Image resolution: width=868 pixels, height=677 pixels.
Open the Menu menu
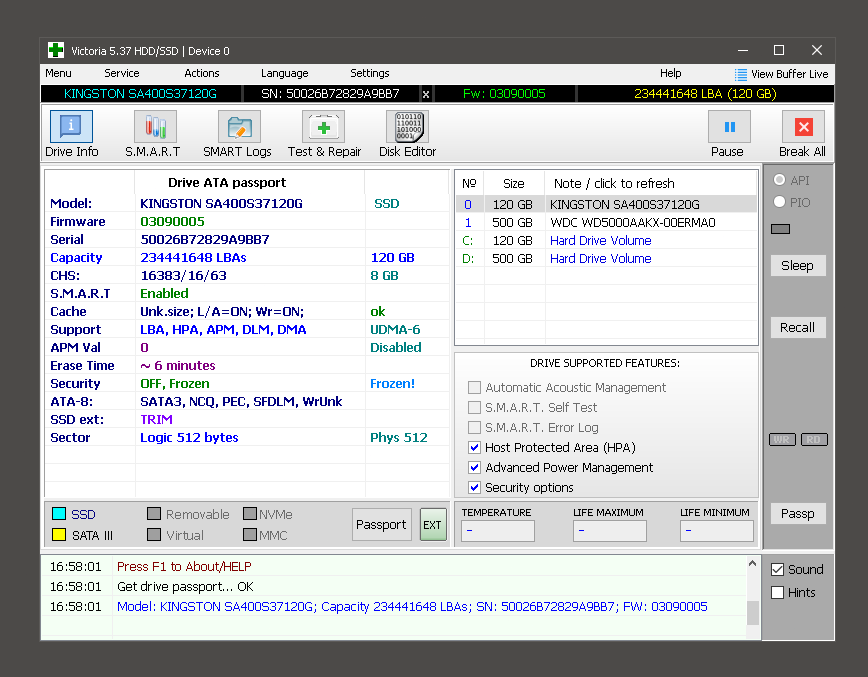point(58,73)
